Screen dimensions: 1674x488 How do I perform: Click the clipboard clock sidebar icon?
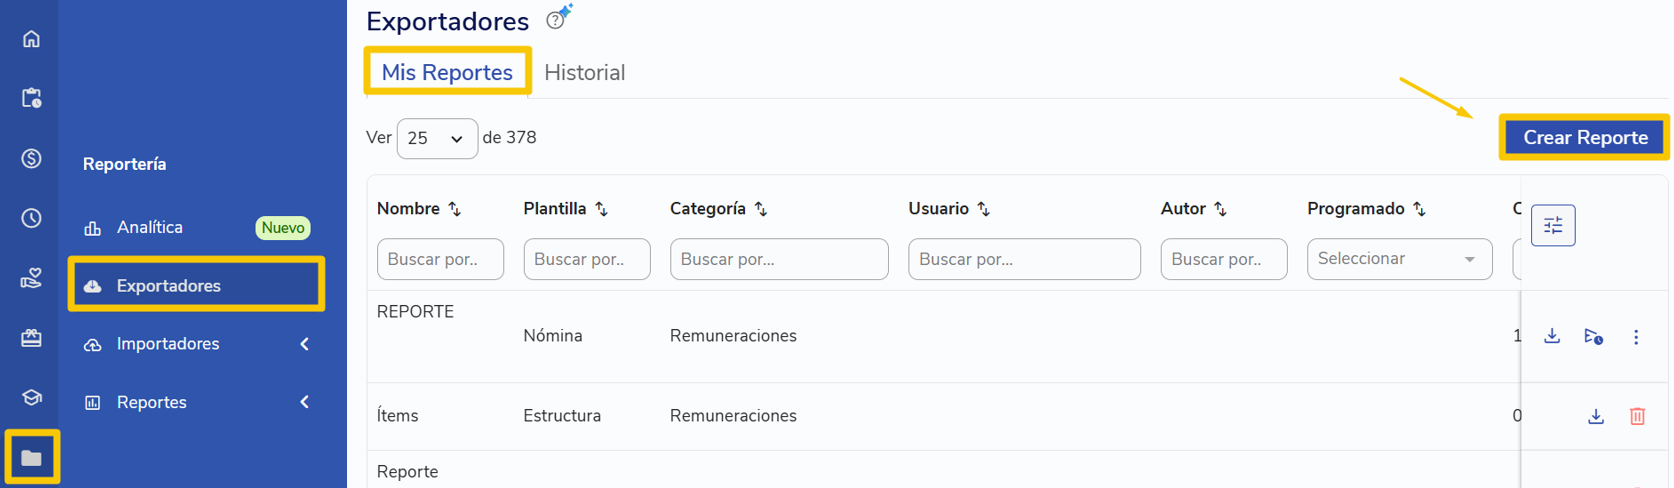click(31, 98)
